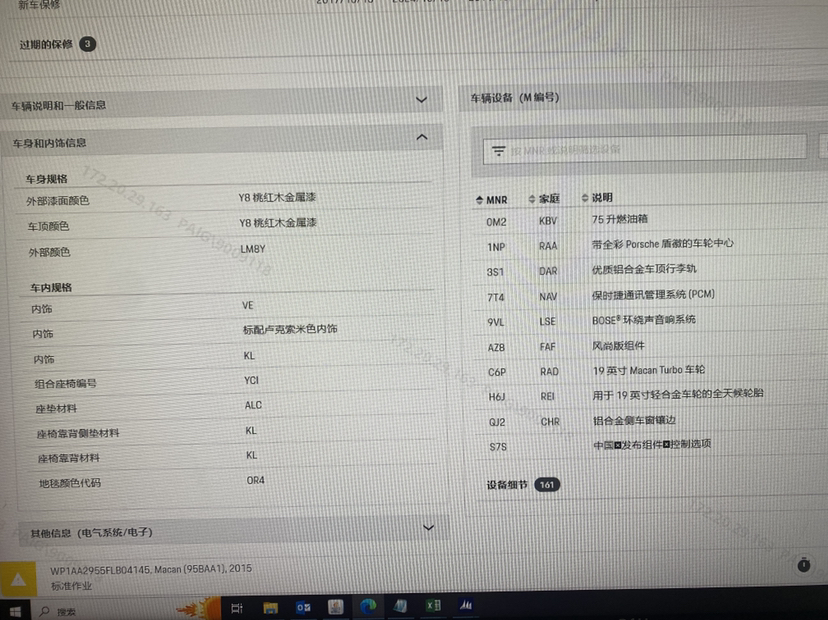The width and height of the screenshot is (828, 620).
Task: Collapse the 车身和内饰信息 section
Action: tap(421, 137)
